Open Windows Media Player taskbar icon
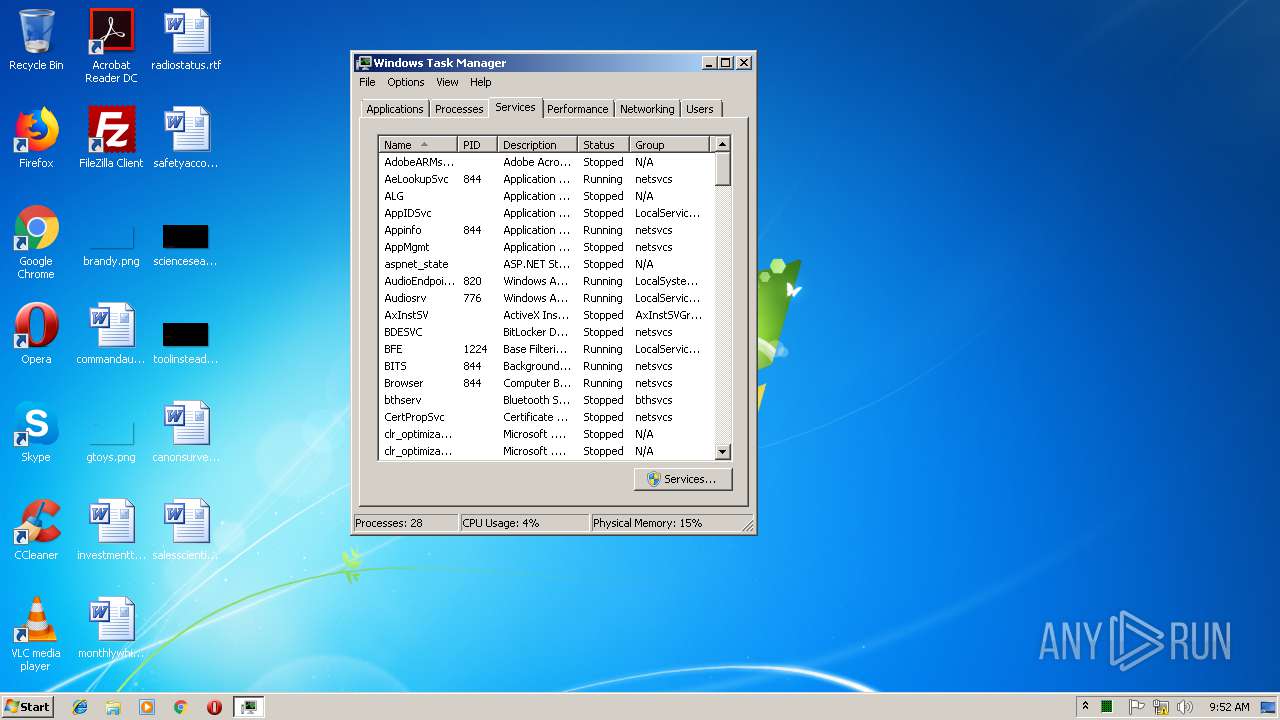 click(x=147, y=707)
